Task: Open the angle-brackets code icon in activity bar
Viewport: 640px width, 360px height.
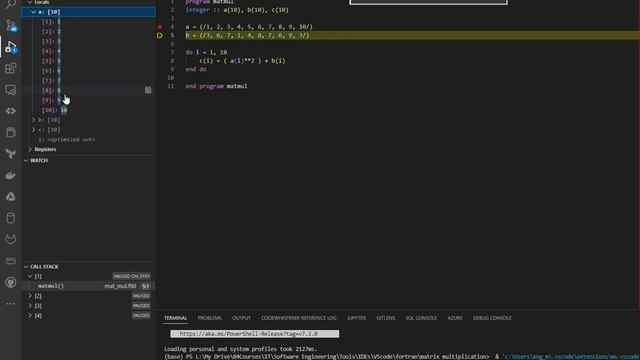Action: [x=11, y=111]
